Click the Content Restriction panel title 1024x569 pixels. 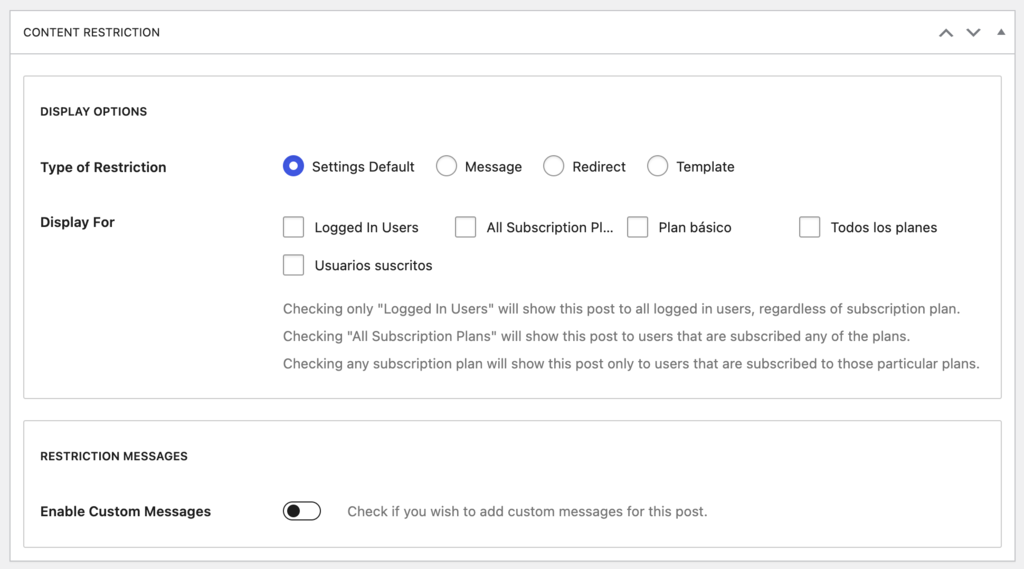91,32
